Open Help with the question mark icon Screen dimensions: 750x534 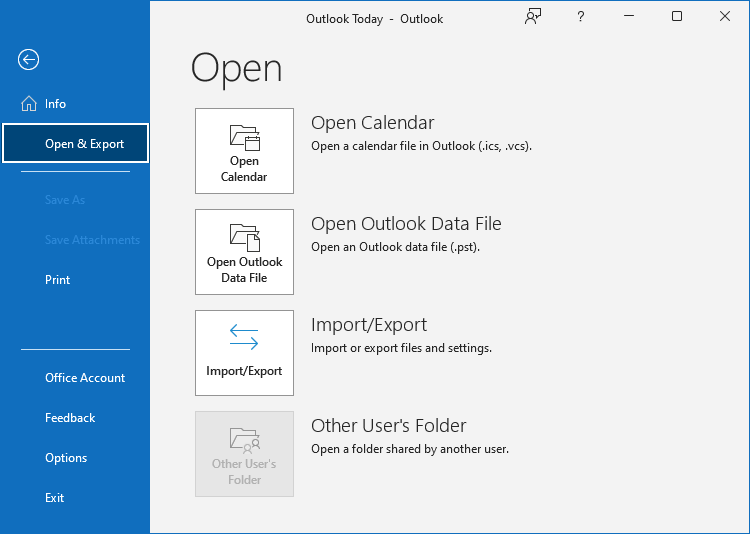coord(580,17)
